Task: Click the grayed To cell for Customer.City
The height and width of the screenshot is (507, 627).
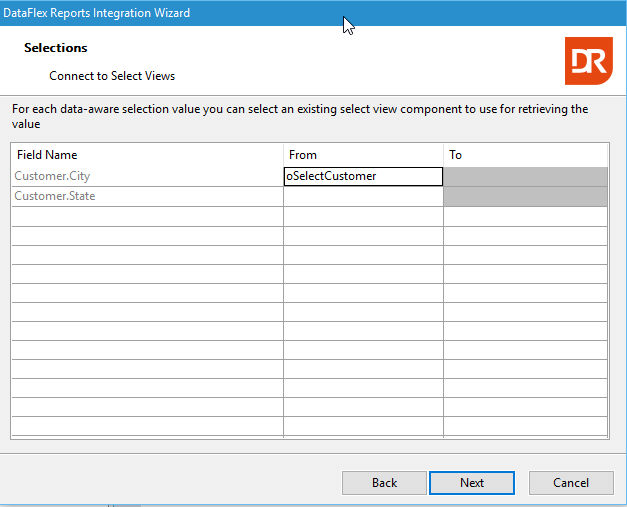Action: click(525, 176)
